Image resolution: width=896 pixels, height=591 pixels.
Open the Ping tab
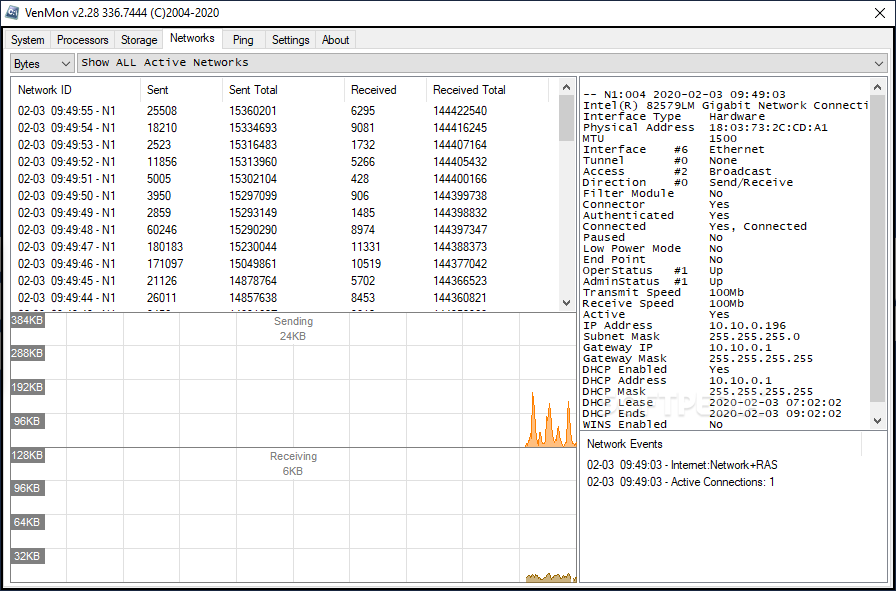point(243,40)
